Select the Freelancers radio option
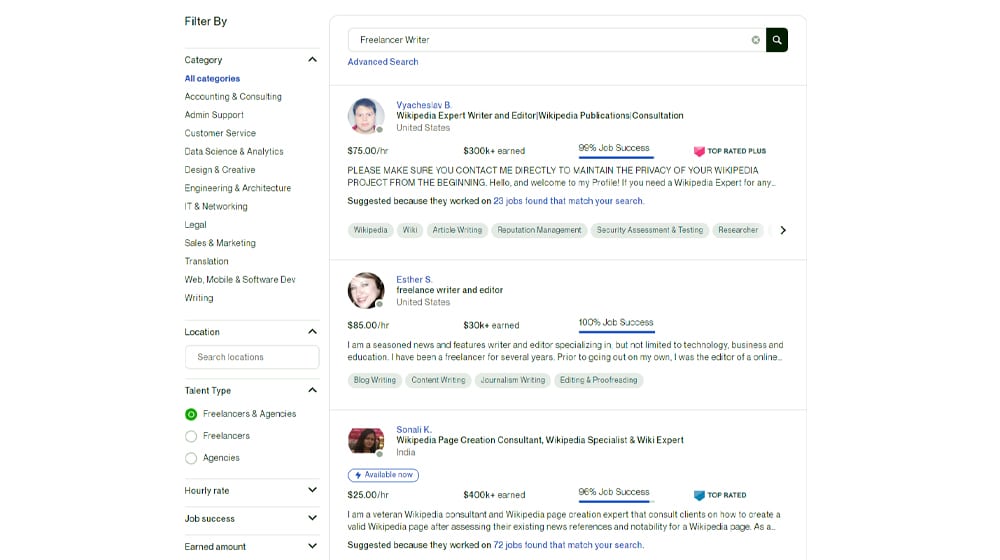Image resolution: width=1000 pixels, height=560 pixels. (x=191, y=436)
